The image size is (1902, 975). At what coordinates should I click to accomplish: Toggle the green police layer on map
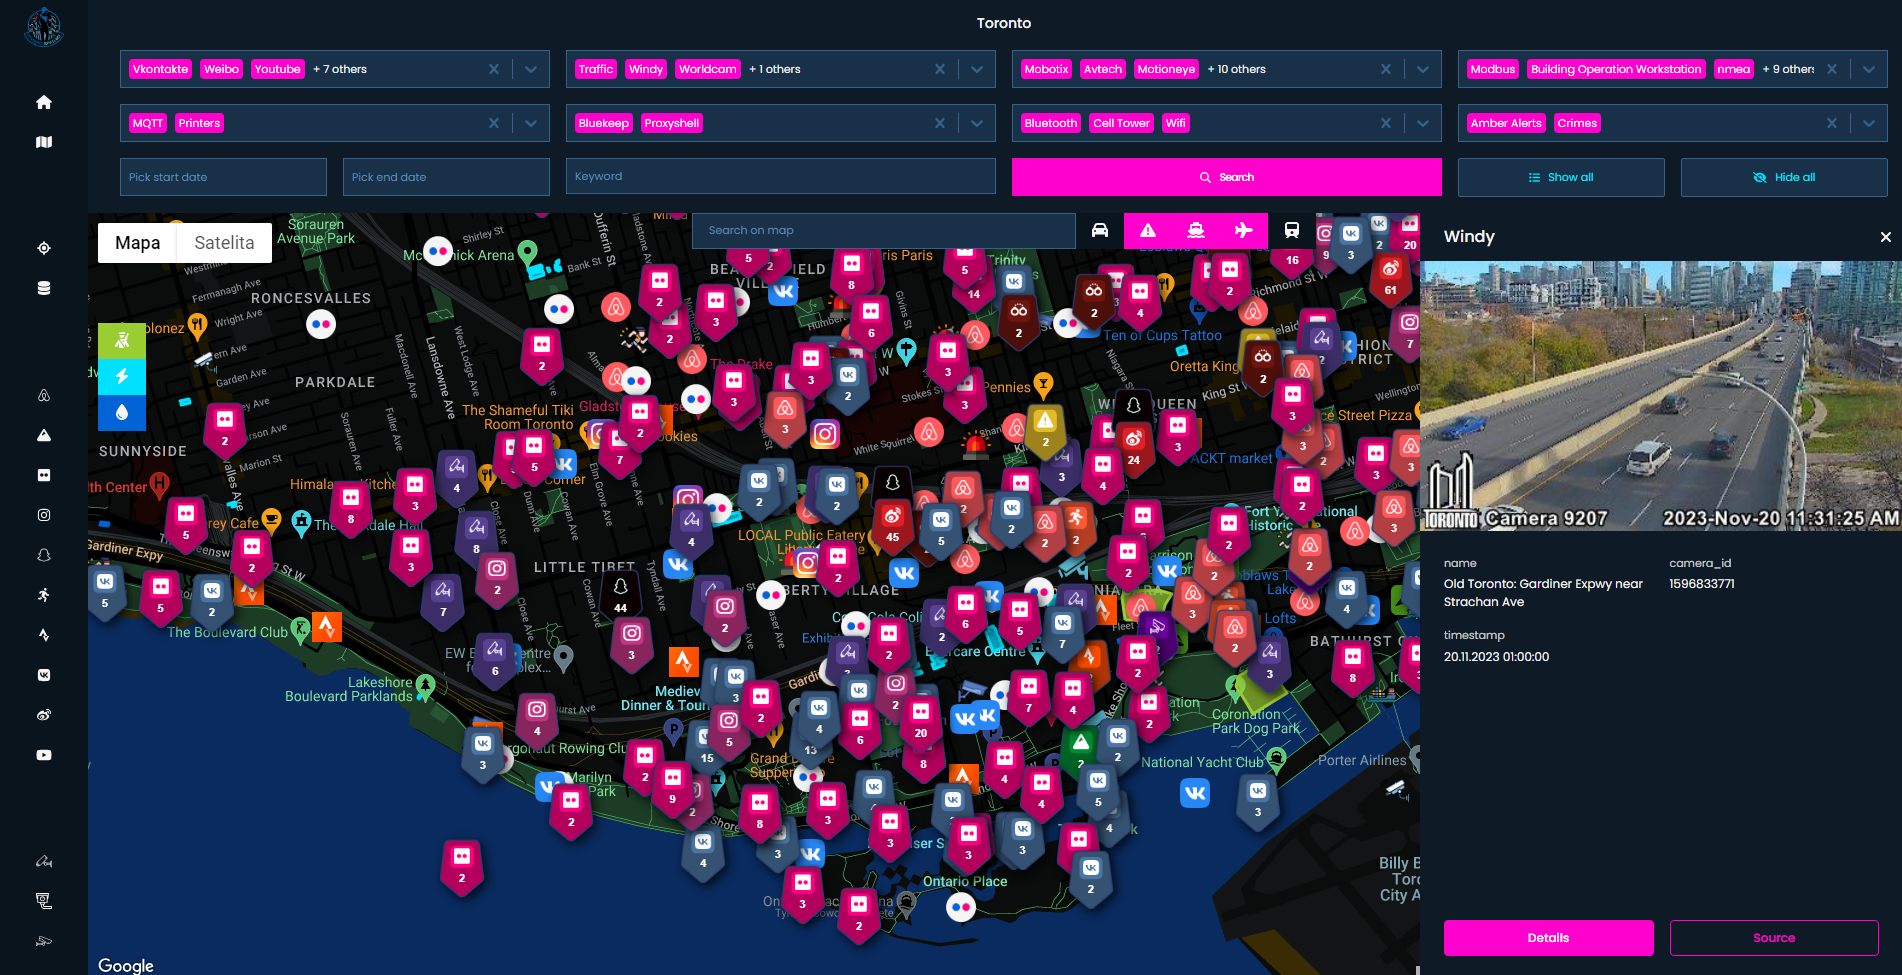click(x=122, y=341)
